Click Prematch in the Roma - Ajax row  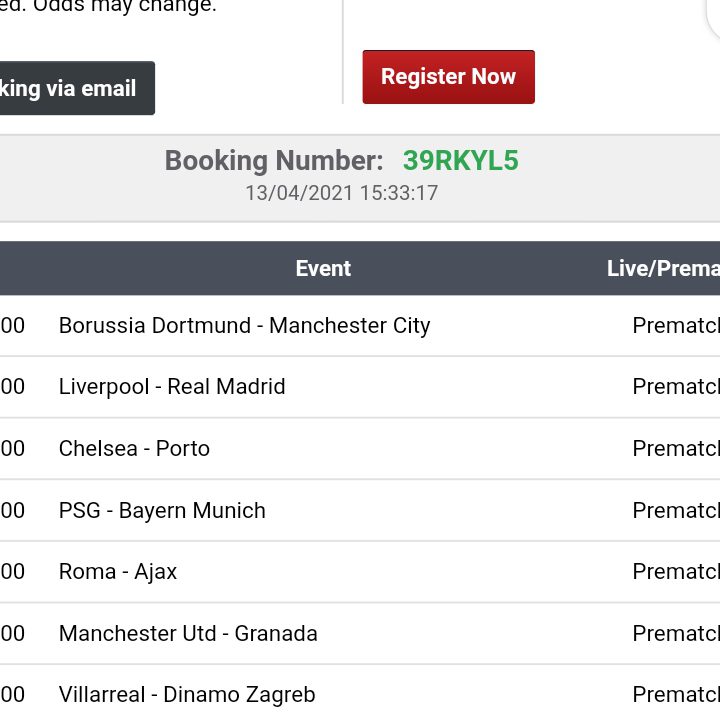click(675, 572)
